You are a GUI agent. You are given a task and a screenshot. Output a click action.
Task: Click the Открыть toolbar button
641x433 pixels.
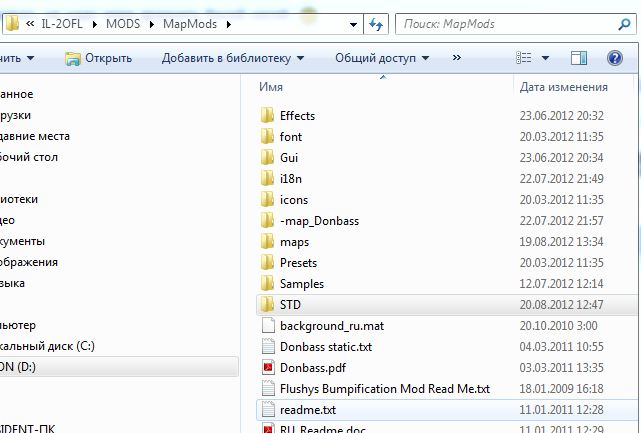coord(99,58)
